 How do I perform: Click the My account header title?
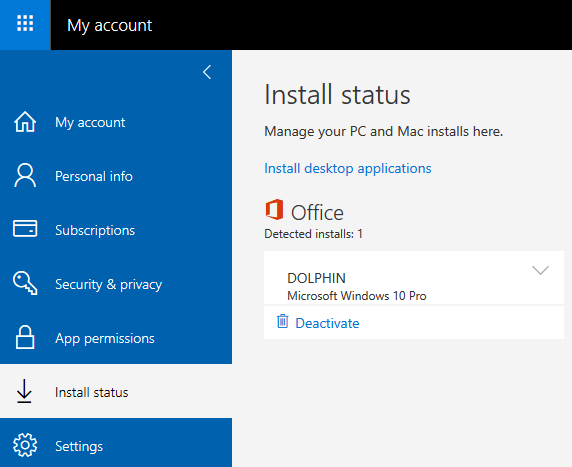coord(109,26)
